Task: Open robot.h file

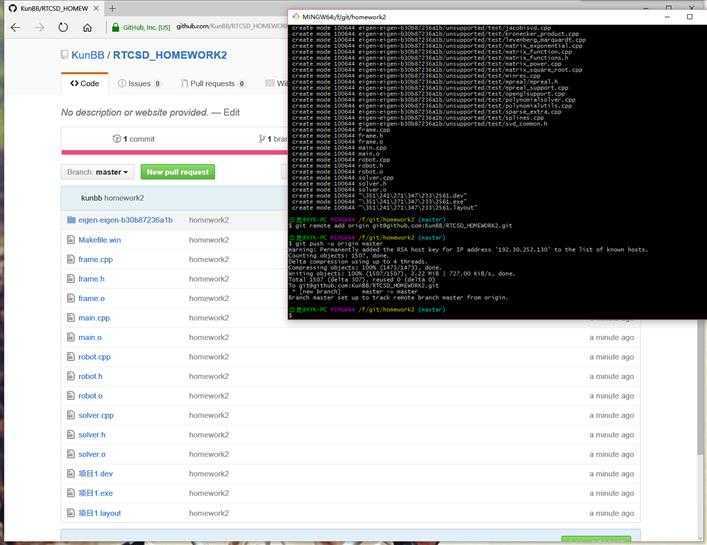Action: 90,376
